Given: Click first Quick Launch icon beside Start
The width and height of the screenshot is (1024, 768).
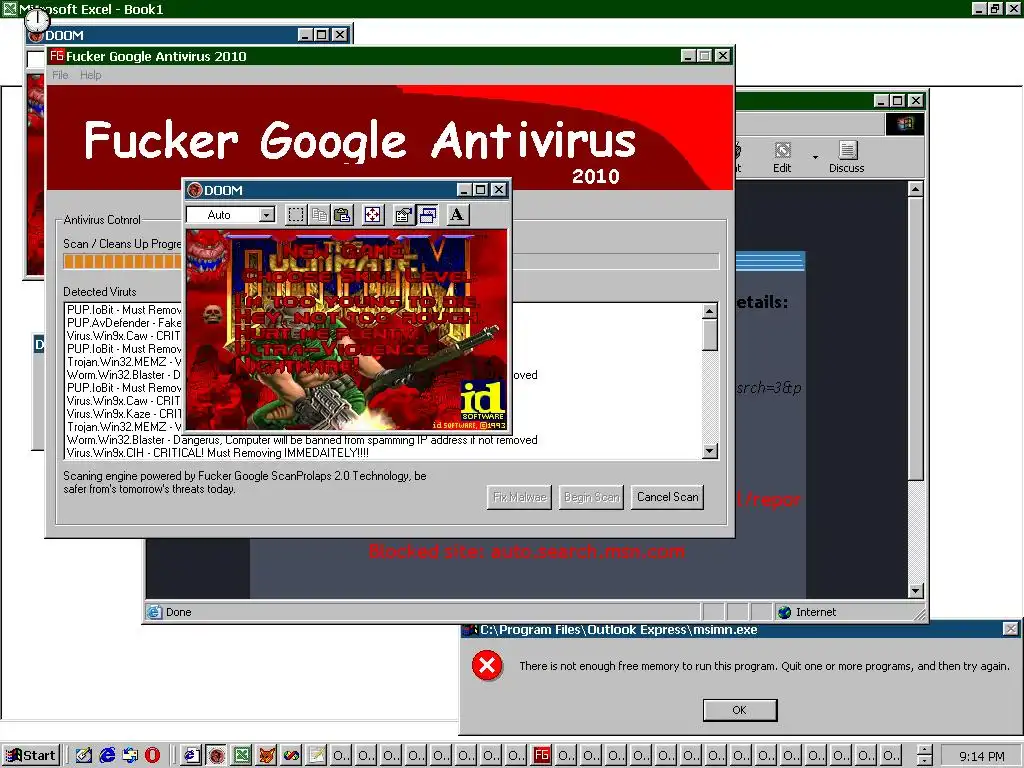Looking at the screenshot, I should click(x=84, y=755).
